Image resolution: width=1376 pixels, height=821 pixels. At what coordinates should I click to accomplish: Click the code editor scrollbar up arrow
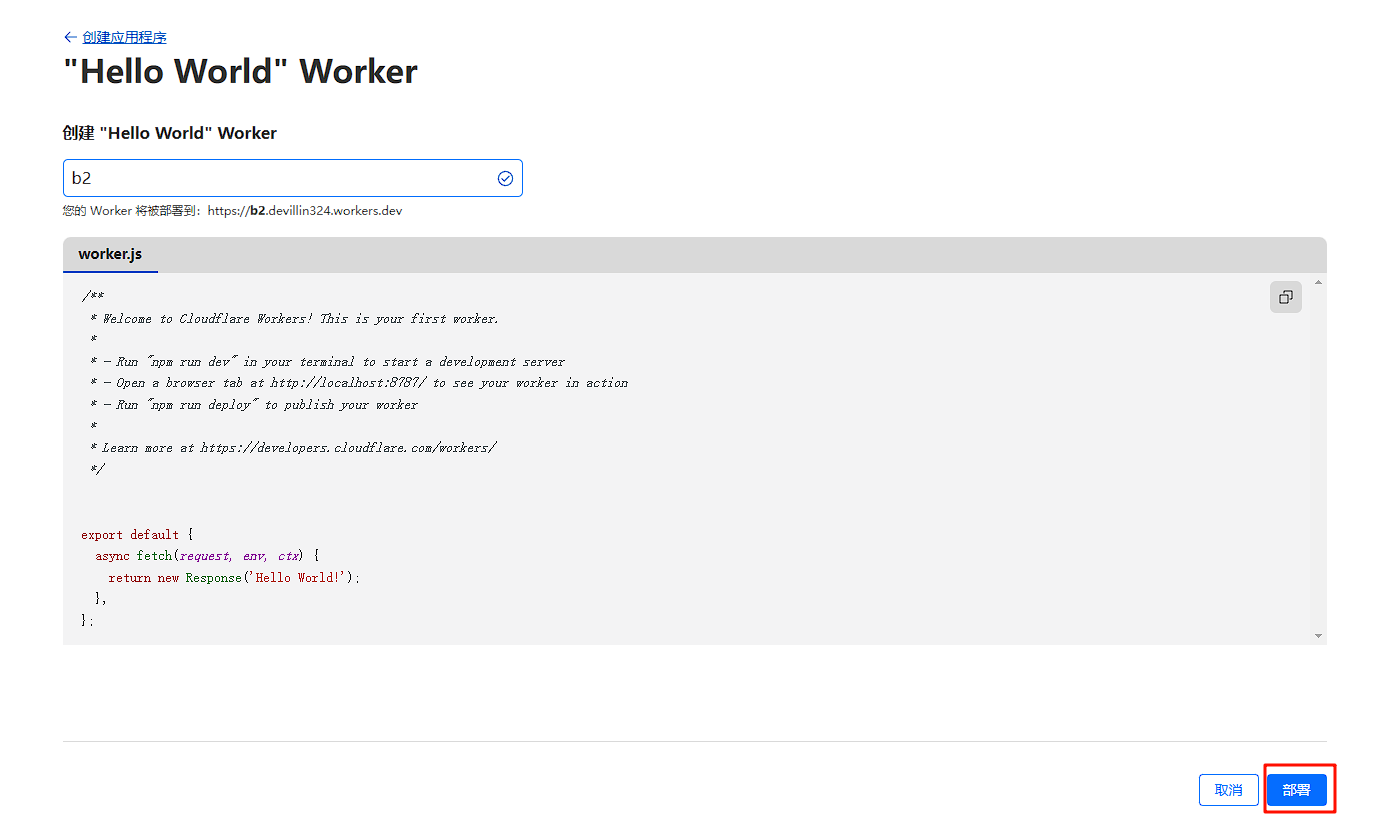1318,283
